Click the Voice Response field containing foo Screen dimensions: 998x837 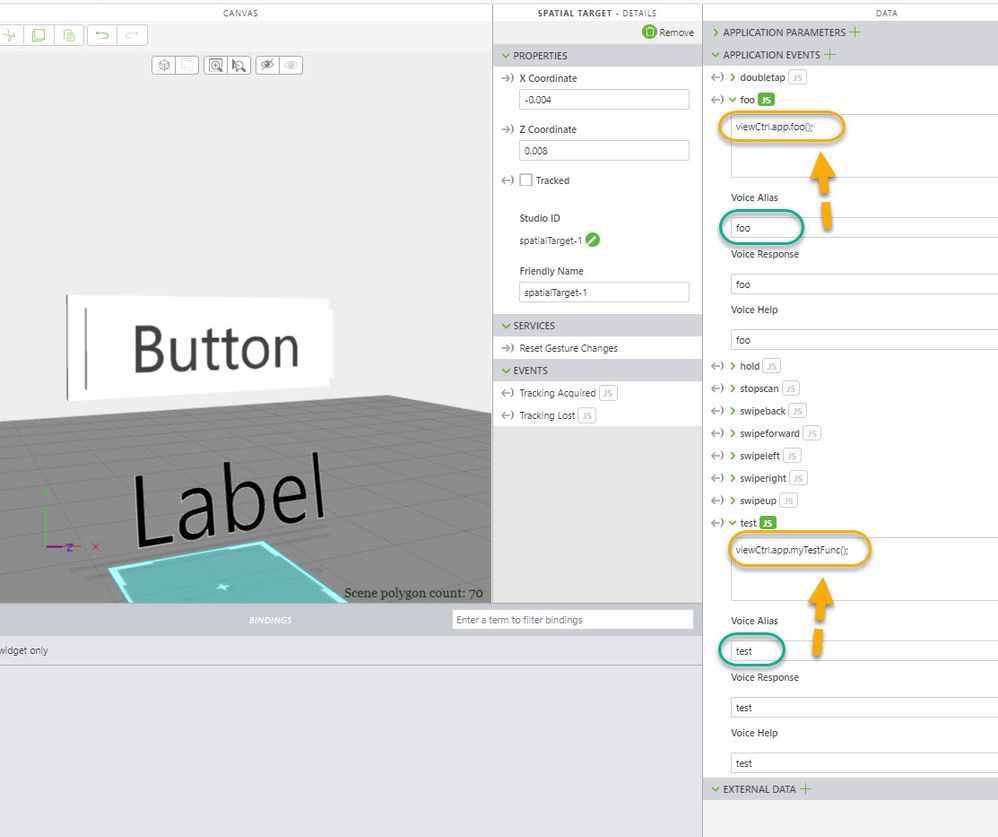point(864,285)
